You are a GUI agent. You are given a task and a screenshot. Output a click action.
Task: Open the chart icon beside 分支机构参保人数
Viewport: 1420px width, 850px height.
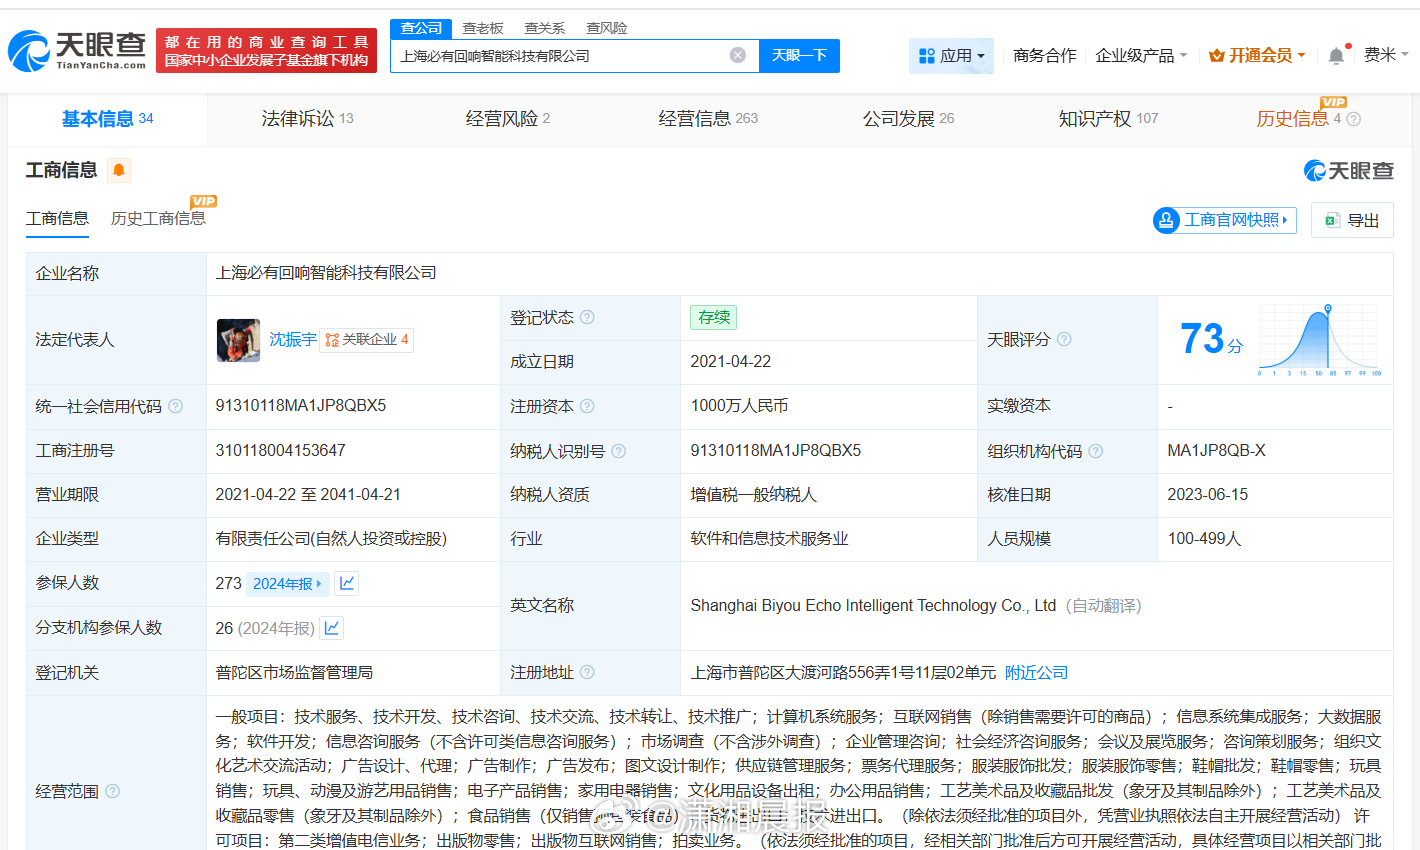click(332, 628)
